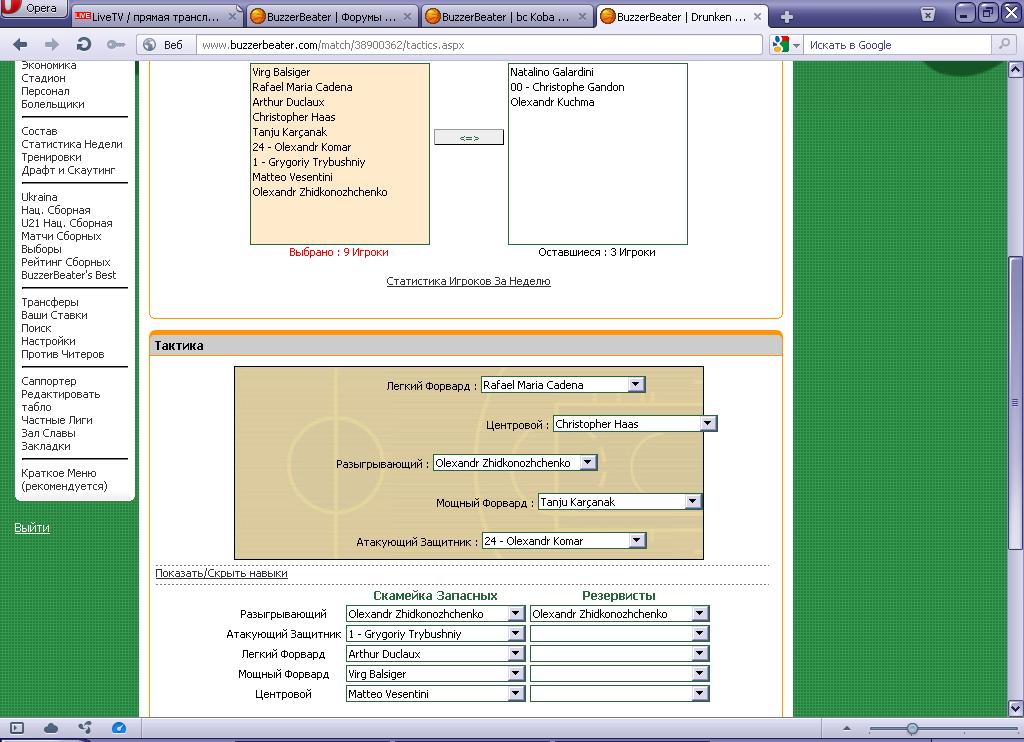Open bench dropdown showing 1 - Grygoriy Trybushniy

click(436, 634)
